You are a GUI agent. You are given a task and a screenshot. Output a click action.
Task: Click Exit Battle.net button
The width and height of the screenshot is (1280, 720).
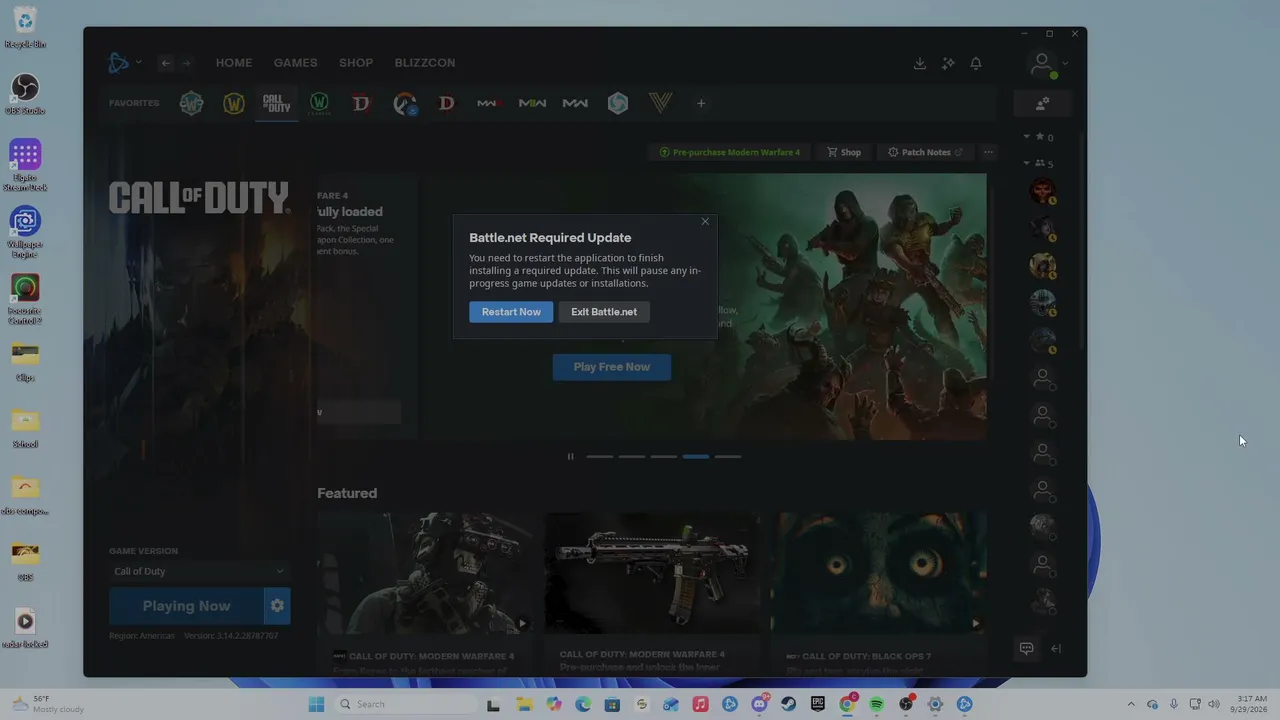click(x=604, y=312)
